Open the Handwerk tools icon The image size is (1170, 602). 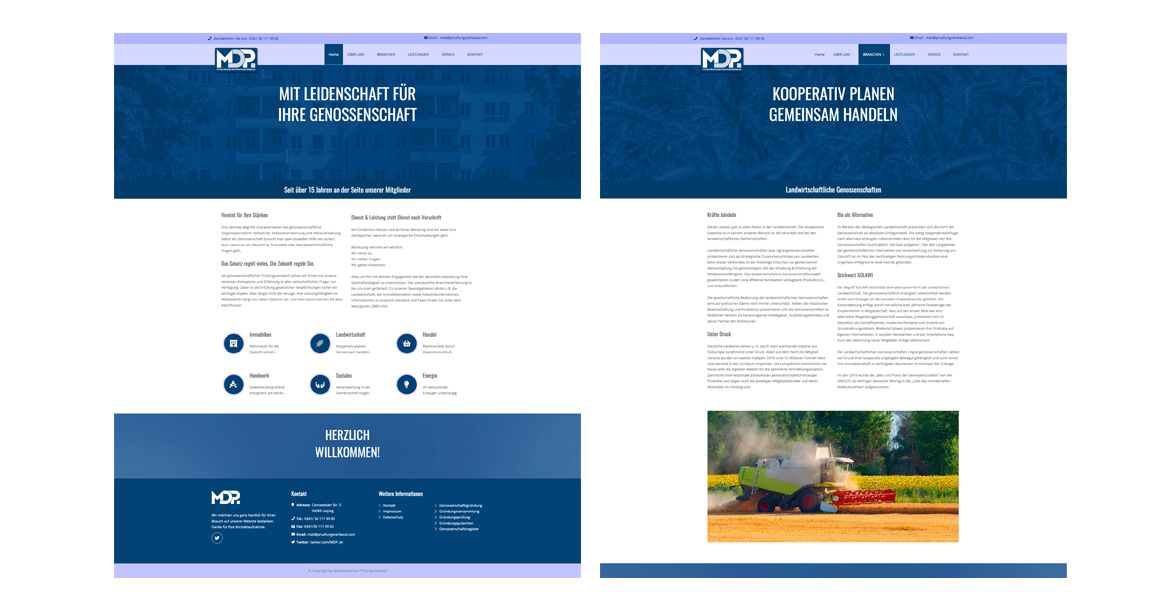click(x=234, y=384)
